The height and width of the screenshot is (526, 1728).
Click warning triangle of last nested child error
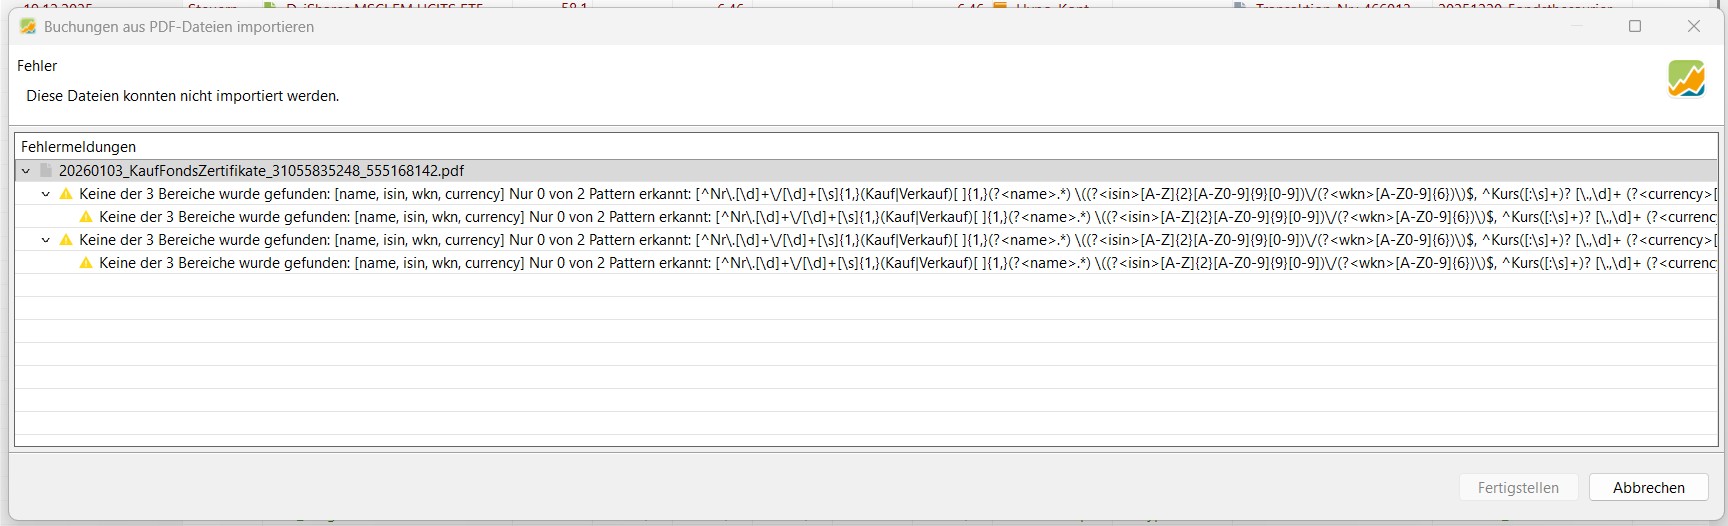86,263
